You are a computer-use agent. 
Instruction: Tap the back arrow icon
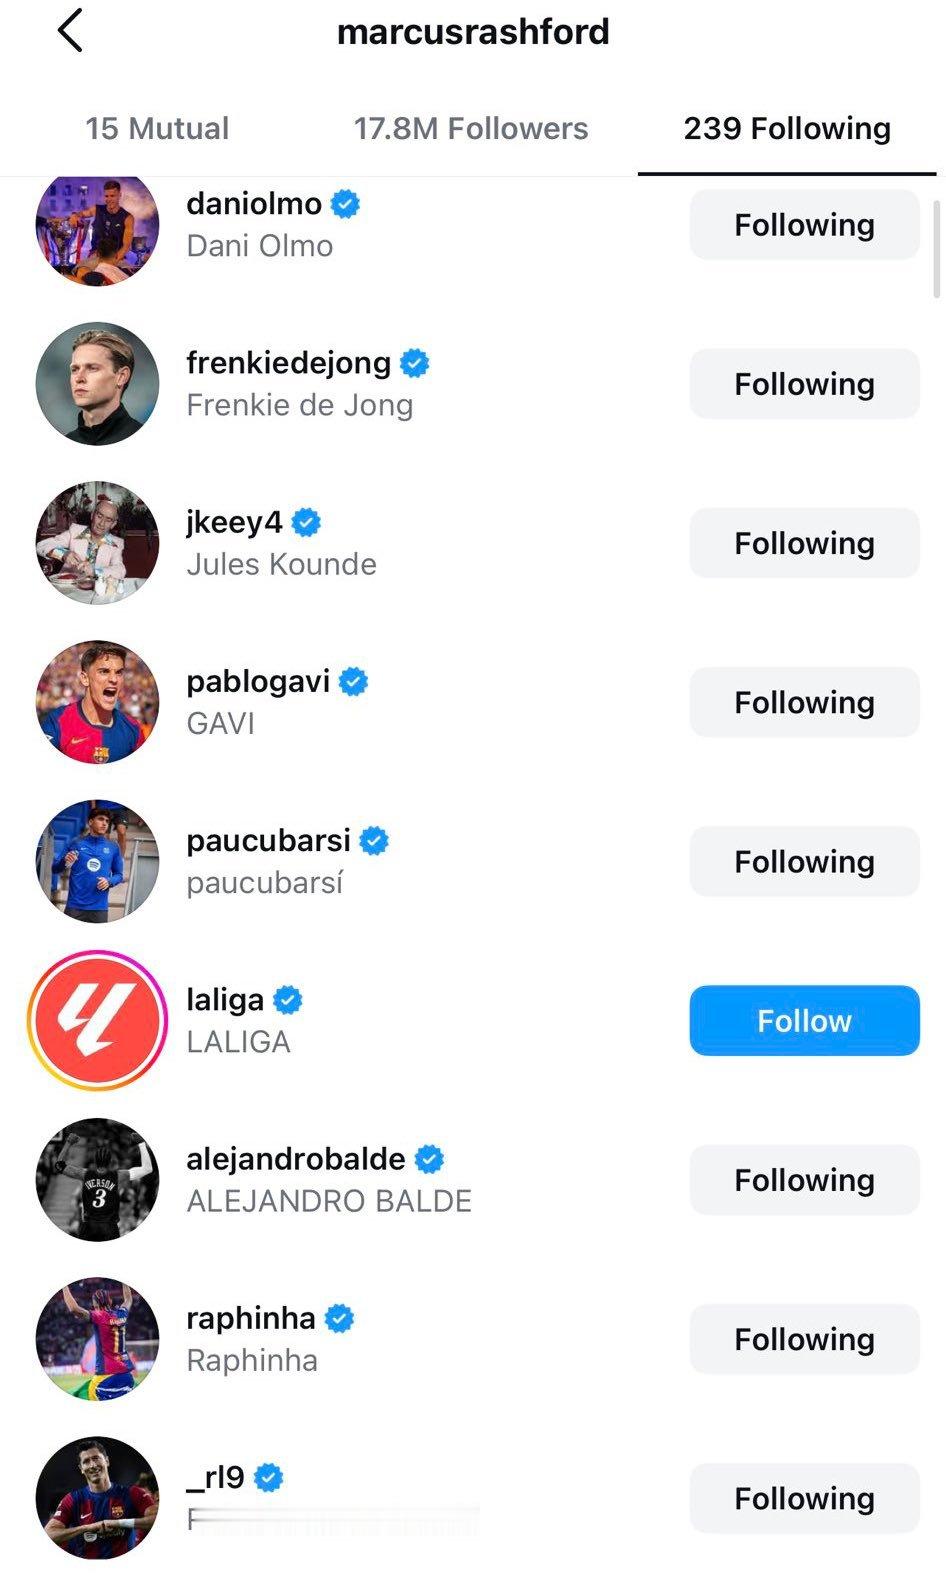point(70,31)
